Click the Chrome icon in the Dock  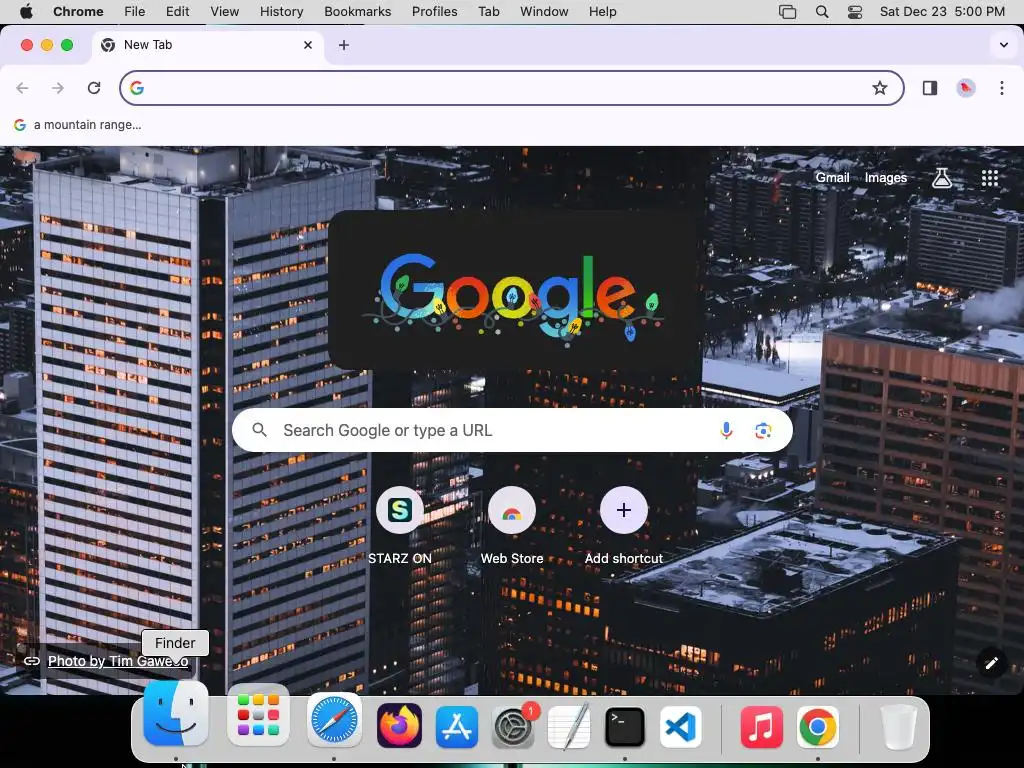pyautogui.click(x=818, y=726)
